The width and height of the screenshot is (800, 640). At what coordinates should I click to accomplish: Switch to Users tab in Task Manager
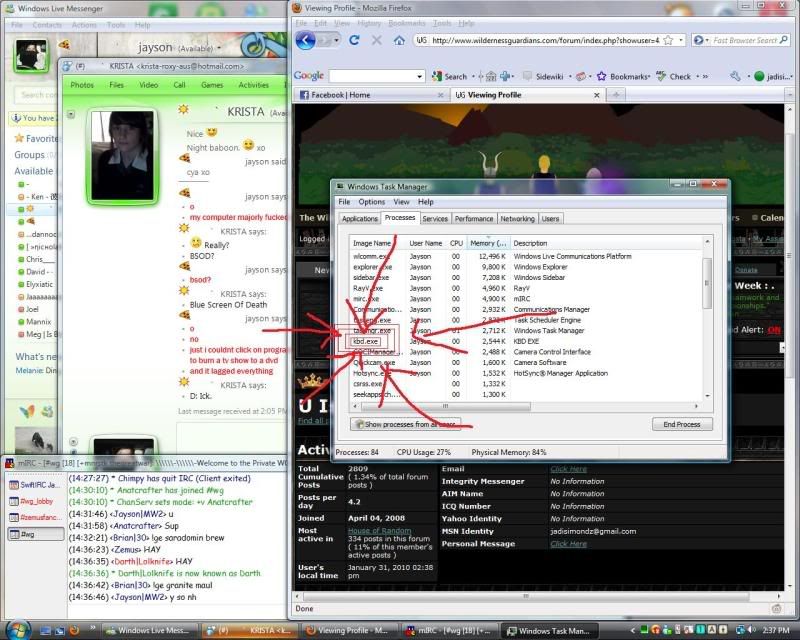550,218
